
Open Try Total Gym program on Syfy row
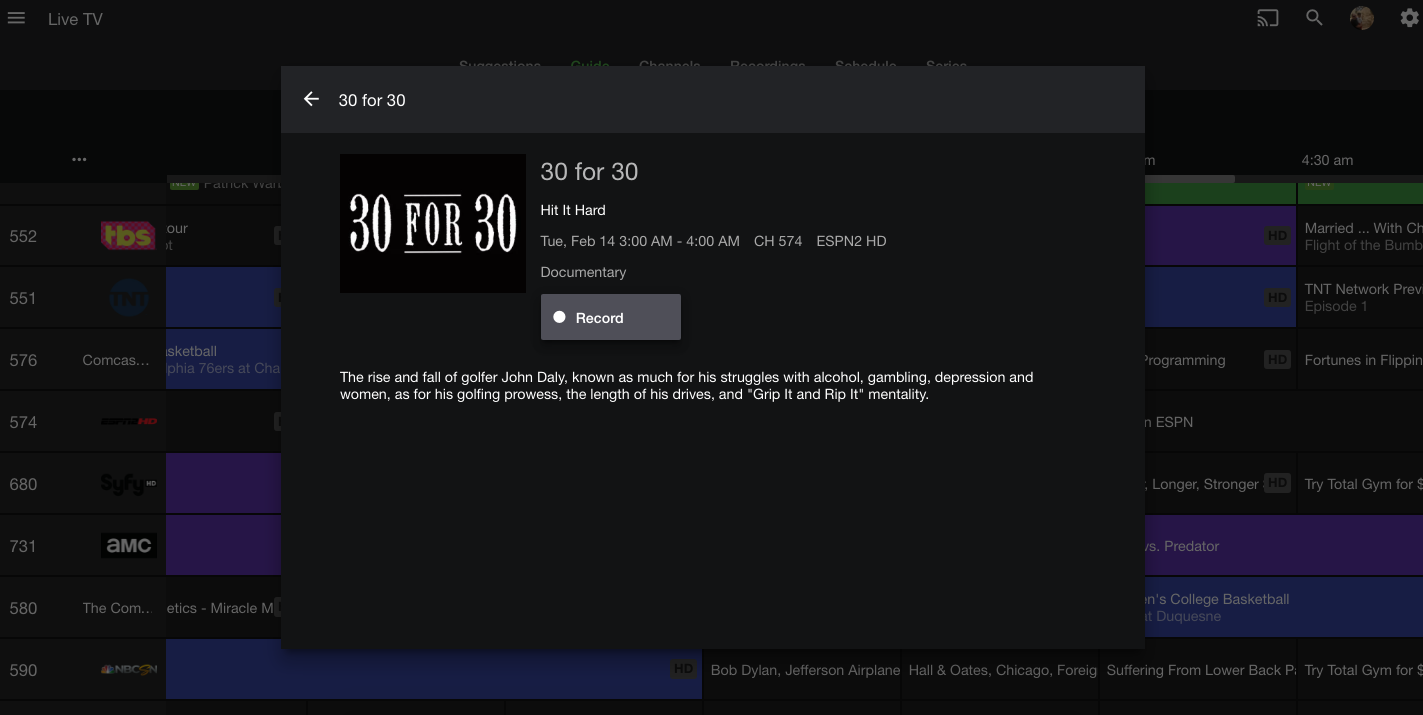pos(1360,484)
